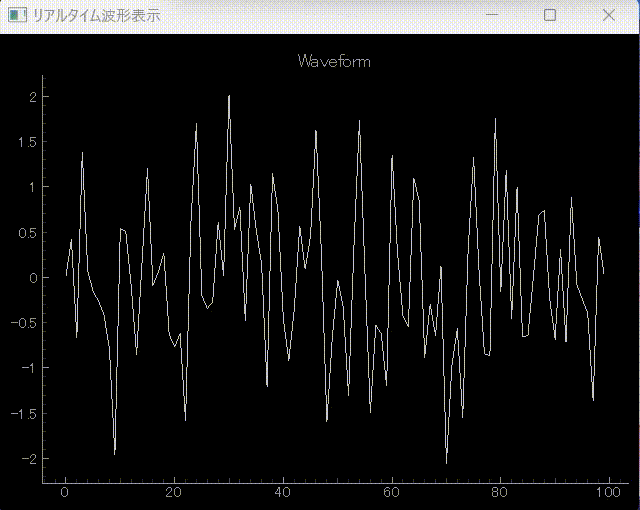Click x-axis label 60
The height and width of the screenshot is (510, 640).
(391, 492)
